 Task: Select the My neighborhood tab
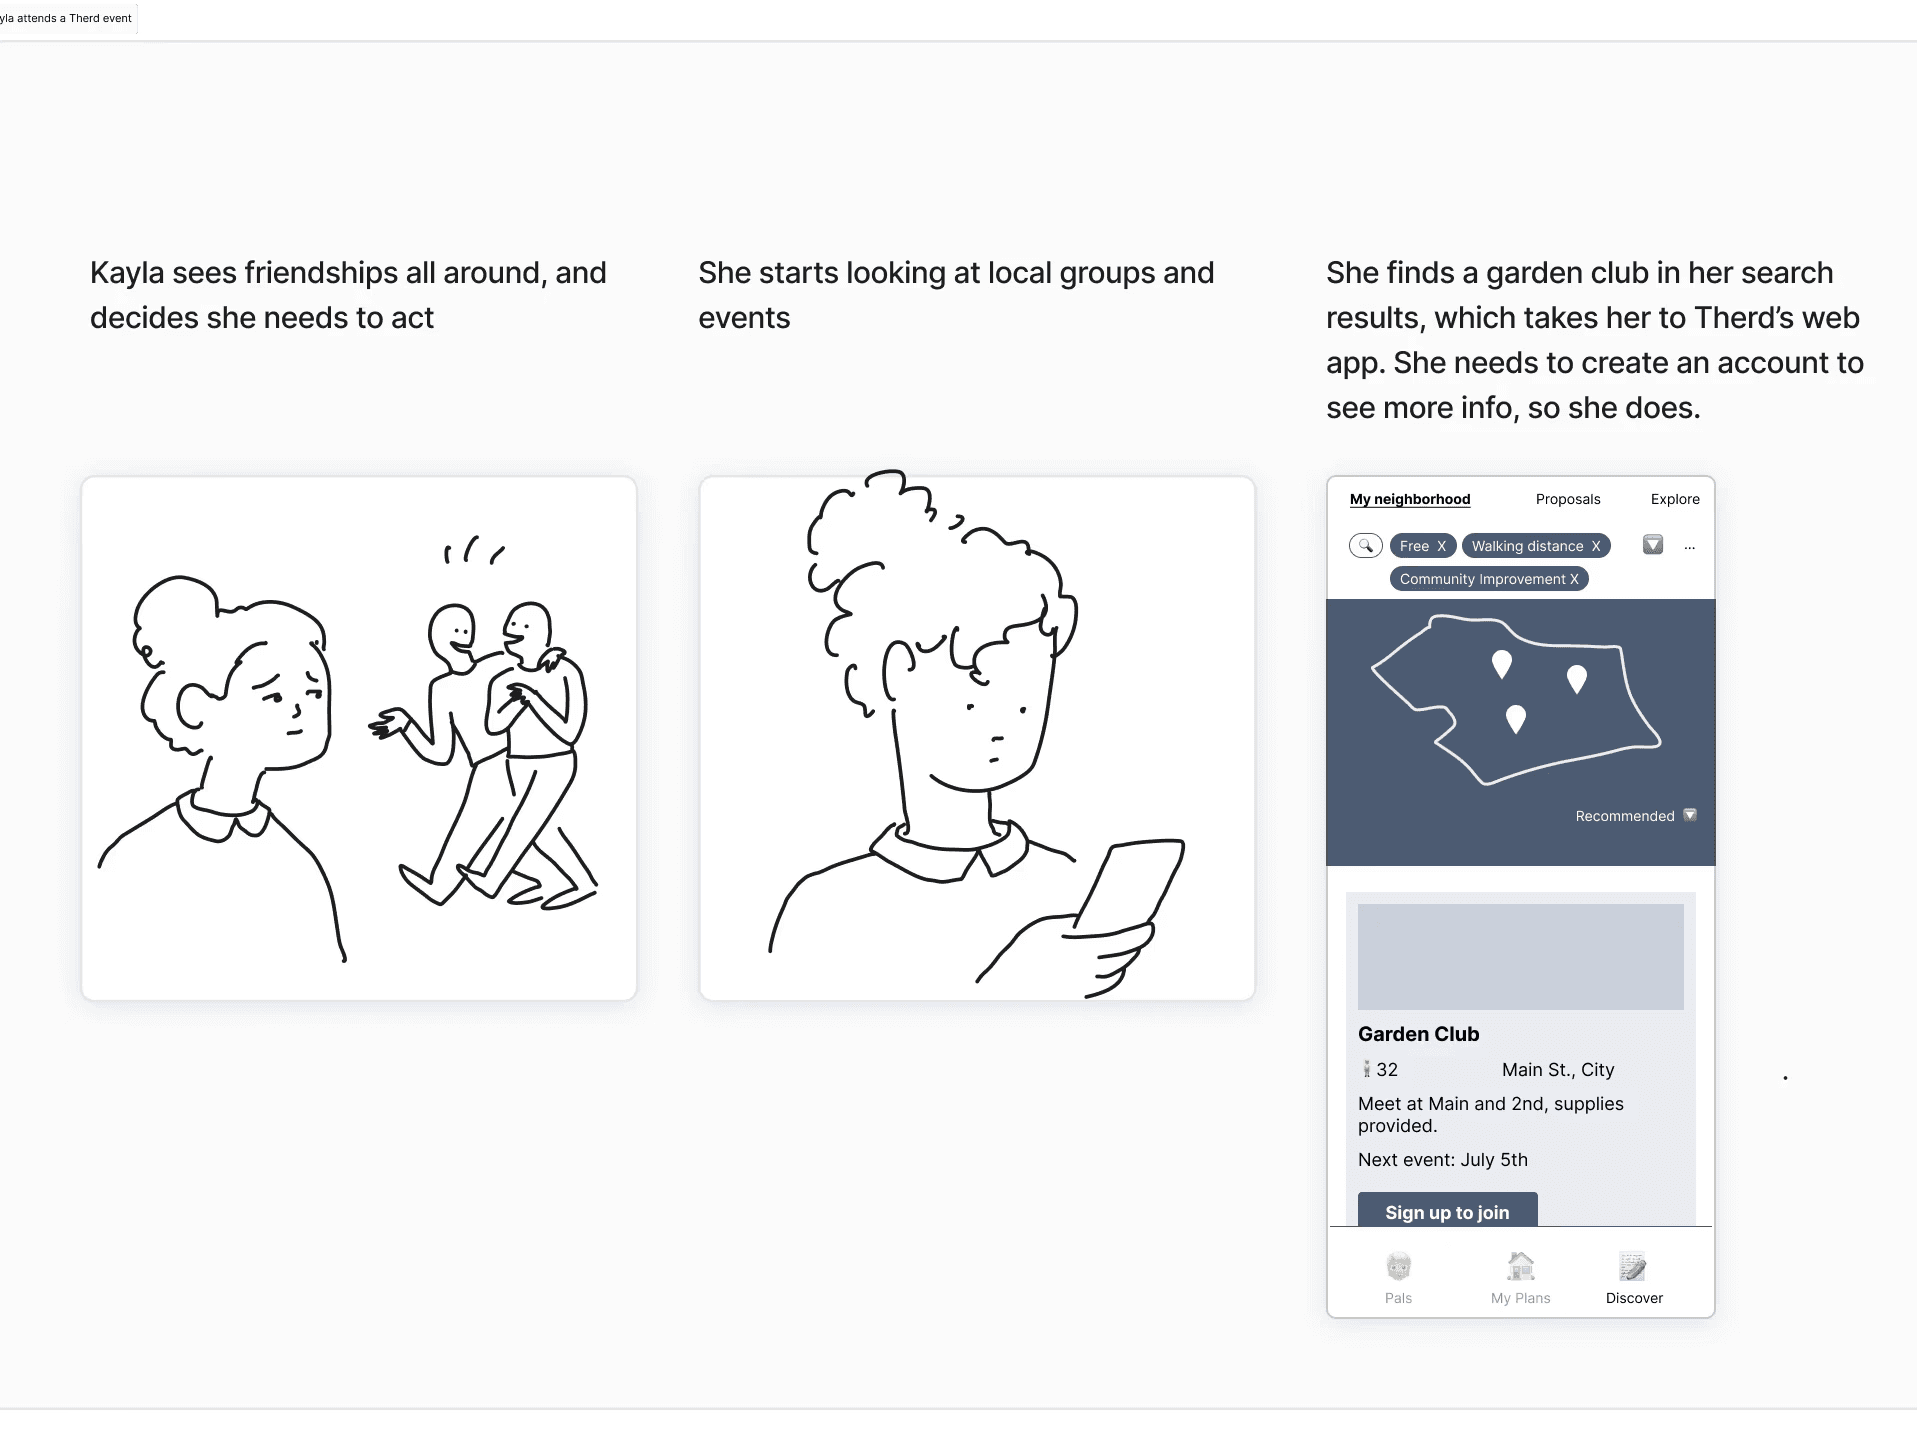click(x=1410, y=499)
